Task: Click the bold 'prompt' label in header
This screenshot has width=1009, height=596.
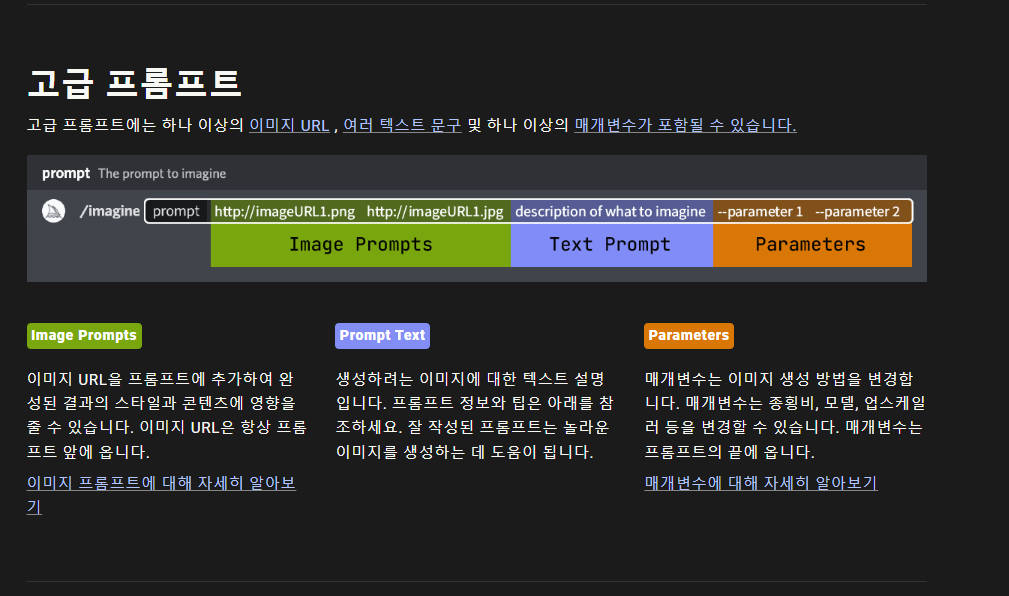Action: click(66, 174)
